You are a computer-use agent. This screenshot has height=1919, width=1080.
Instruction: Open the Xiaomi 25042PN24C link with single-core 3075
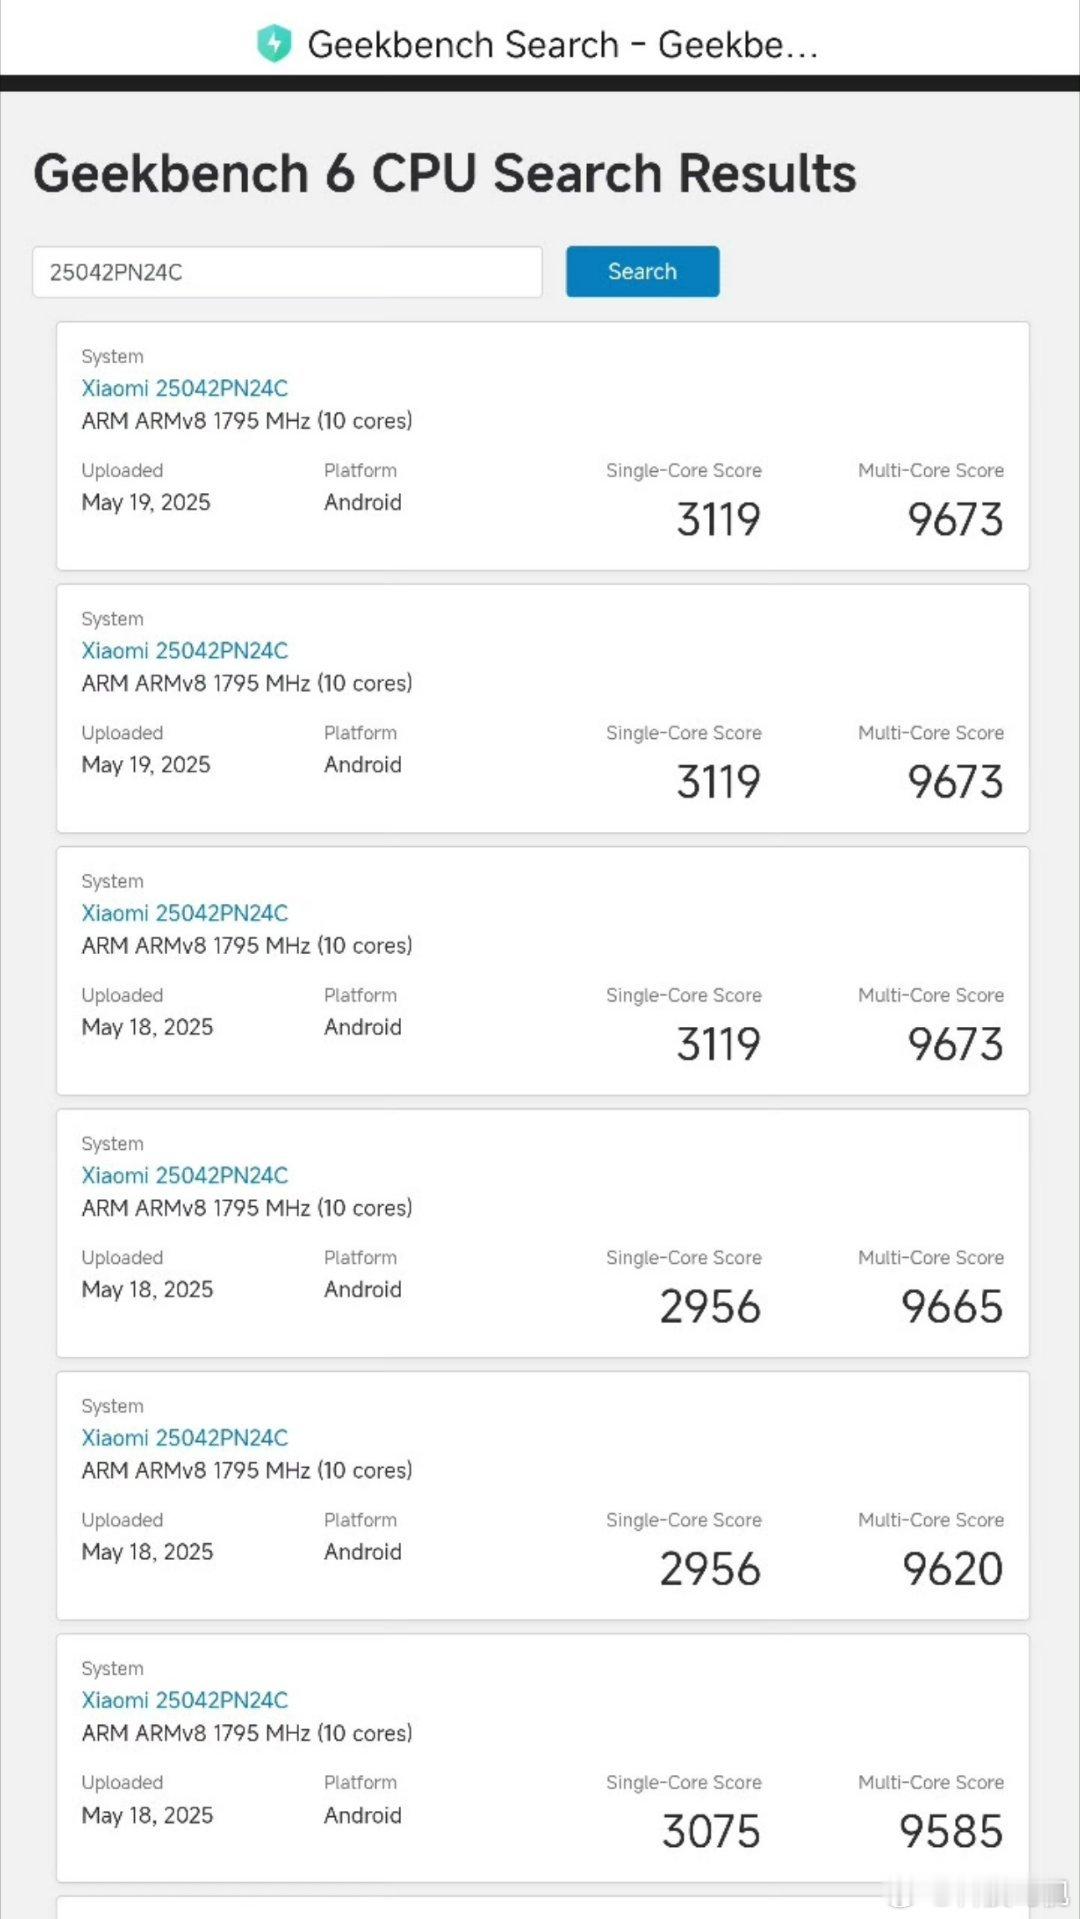185,1700
